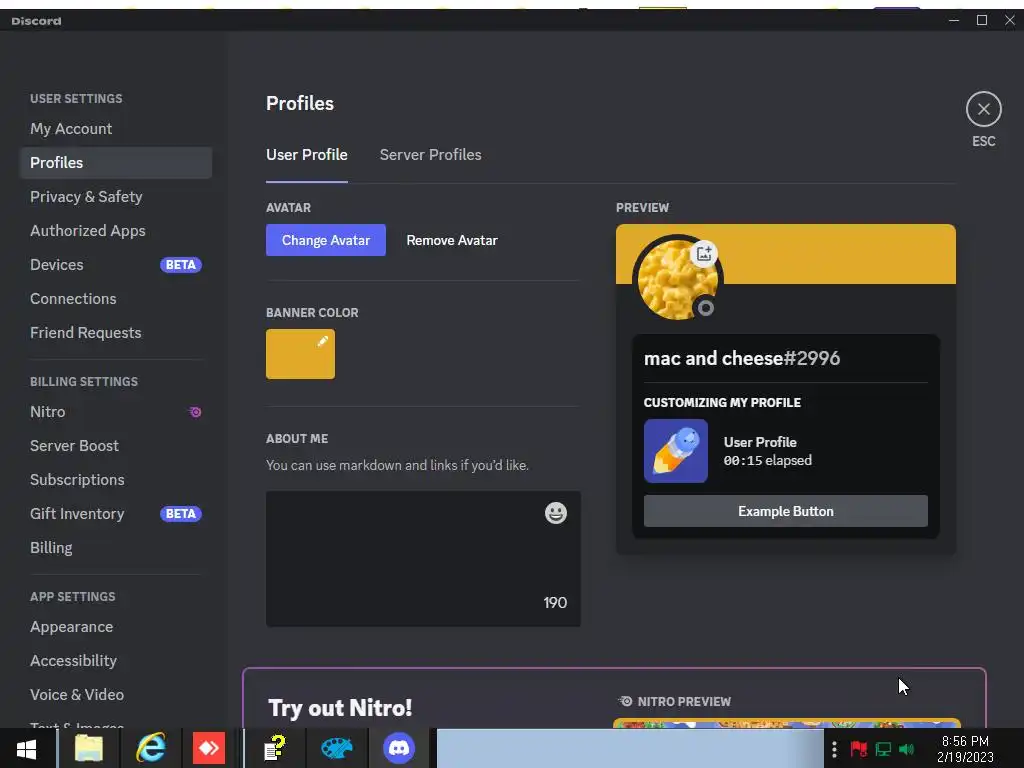Click the 190 character counter
1024x768 pixels.
pos(555,603)
